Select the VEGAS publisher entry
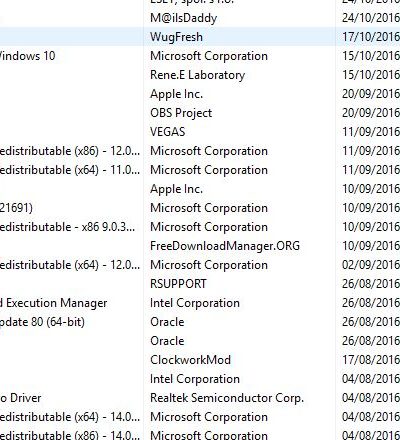The width and height of the screenshot is (400, 440). pos(168,132)
